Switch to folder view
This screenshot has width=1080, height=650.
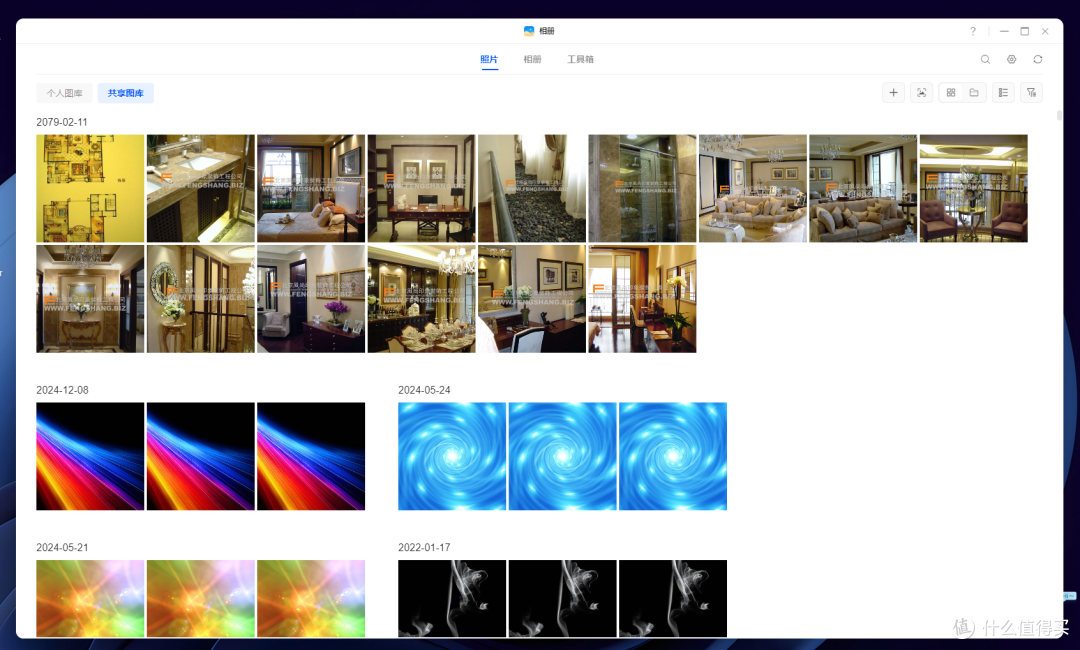974,93
